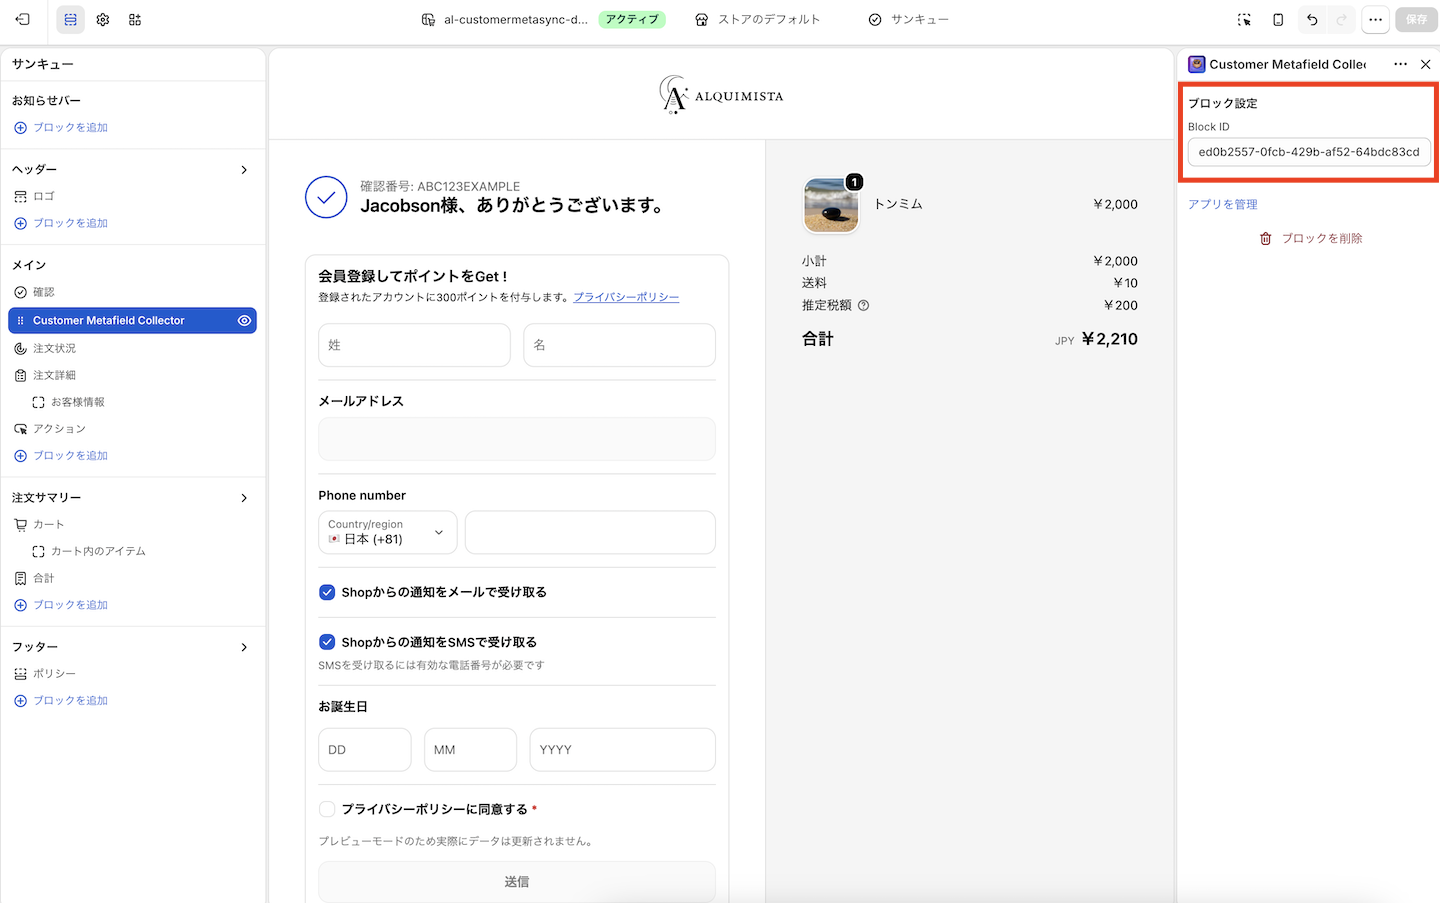Click the ブロックを削除 button
This screenshot has height=903, width=1440.
coord(1310,238)
